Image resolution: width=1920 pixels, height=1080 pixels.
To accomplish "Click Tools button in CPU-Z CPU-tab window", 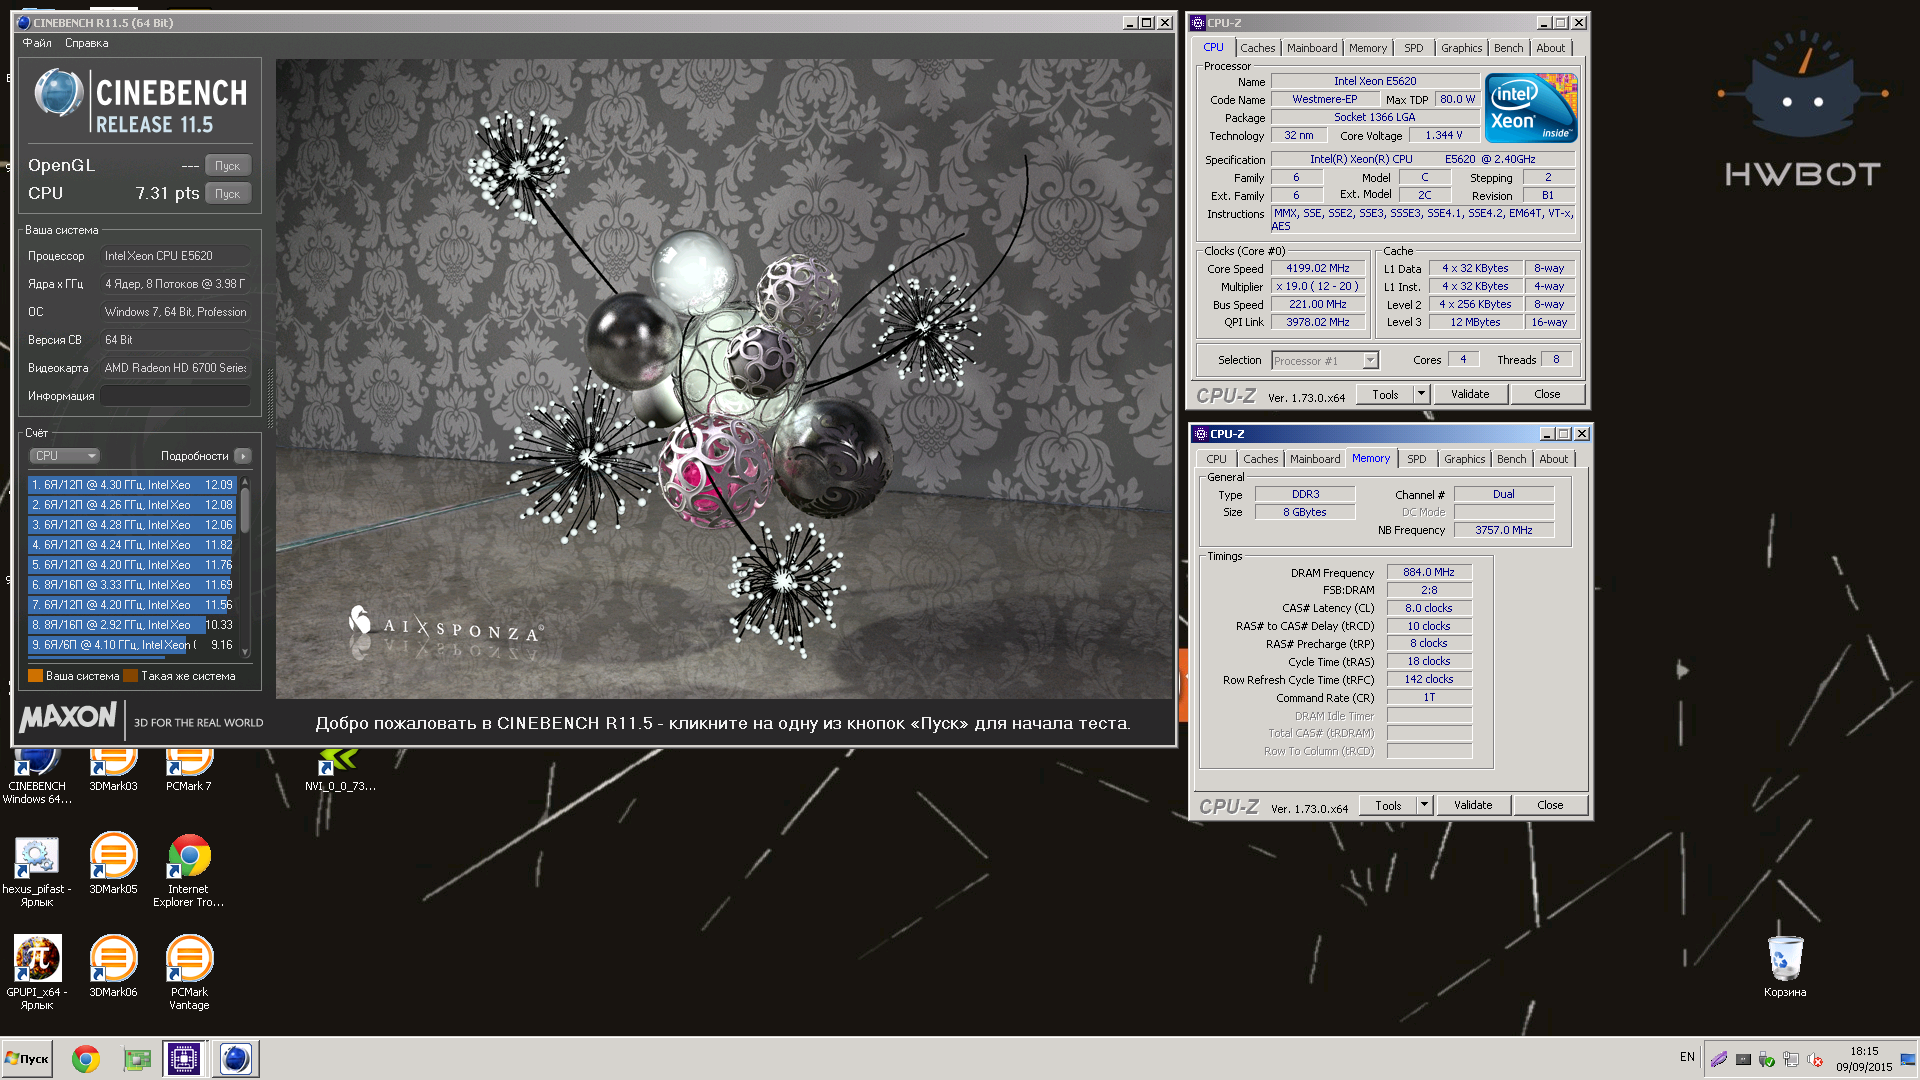I will (1385, 394).
